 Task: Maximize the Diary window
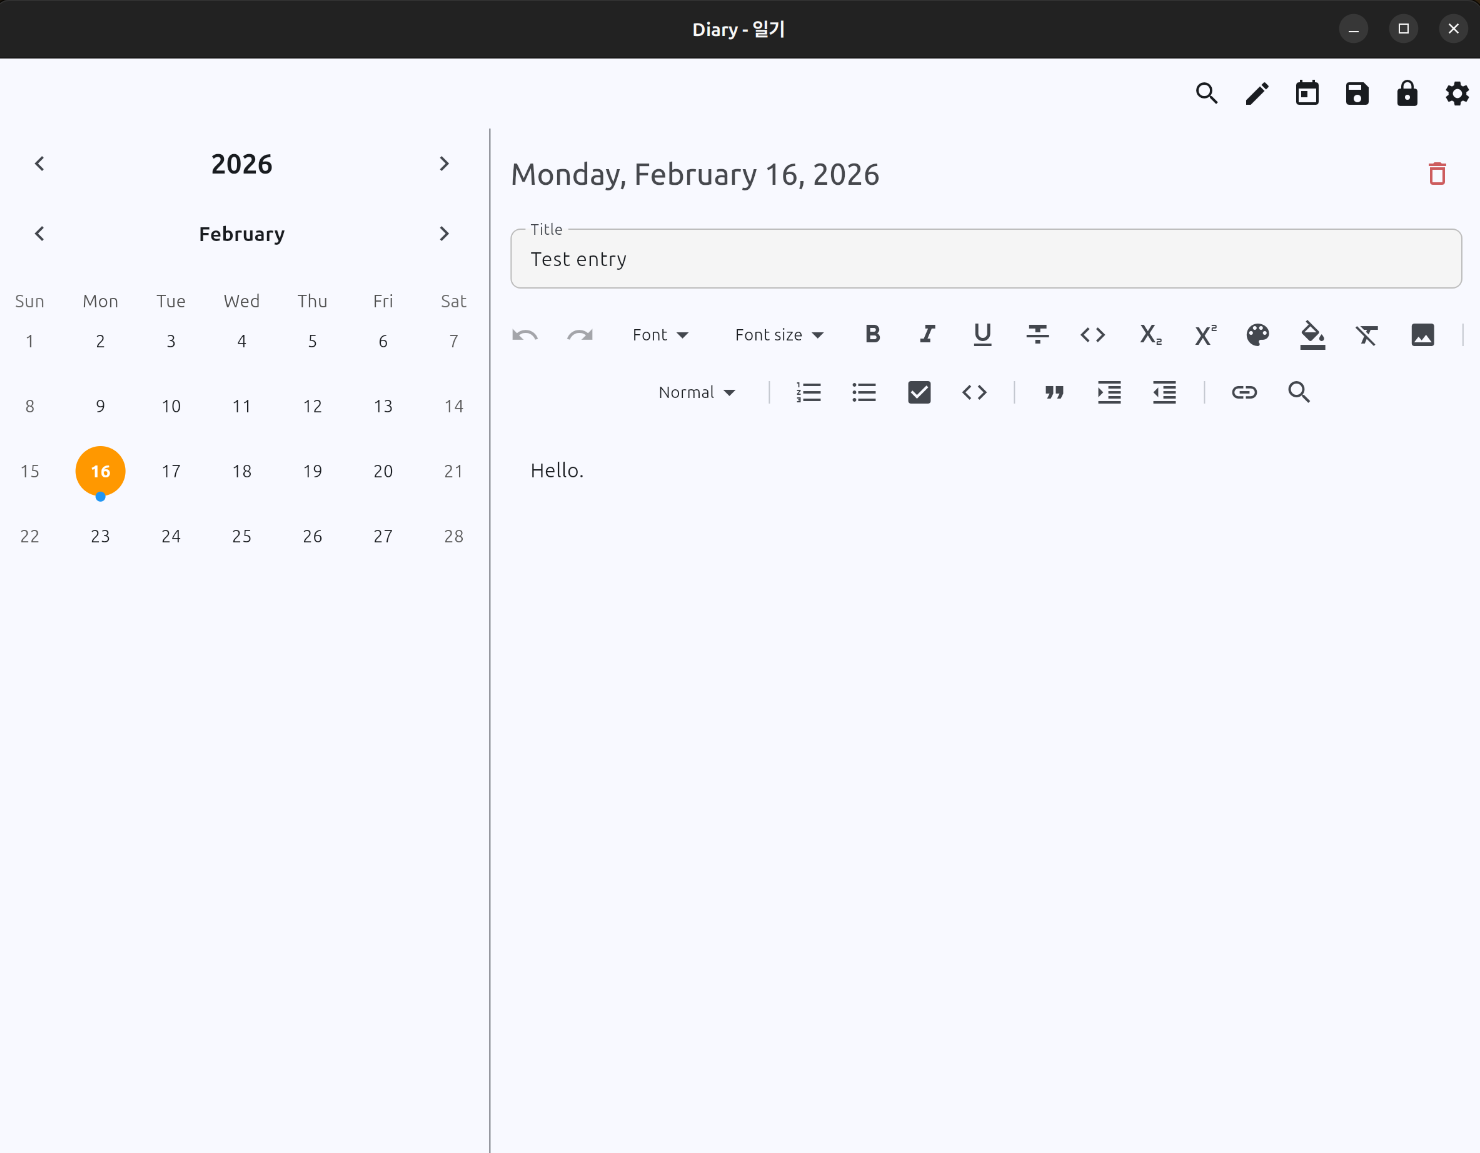click(x=1403, y=29)
